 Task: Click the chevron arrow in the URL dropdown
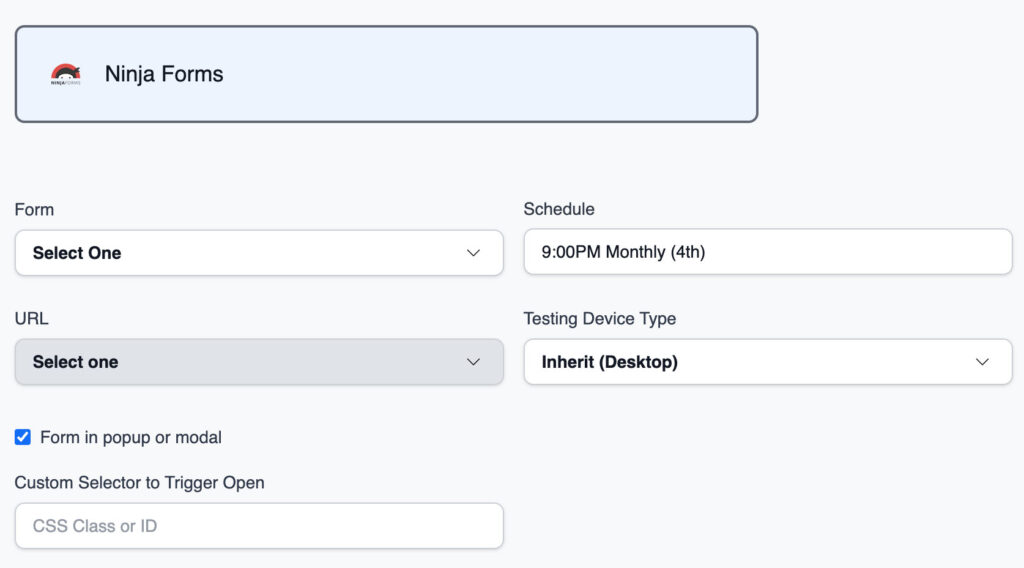point(474,362)
